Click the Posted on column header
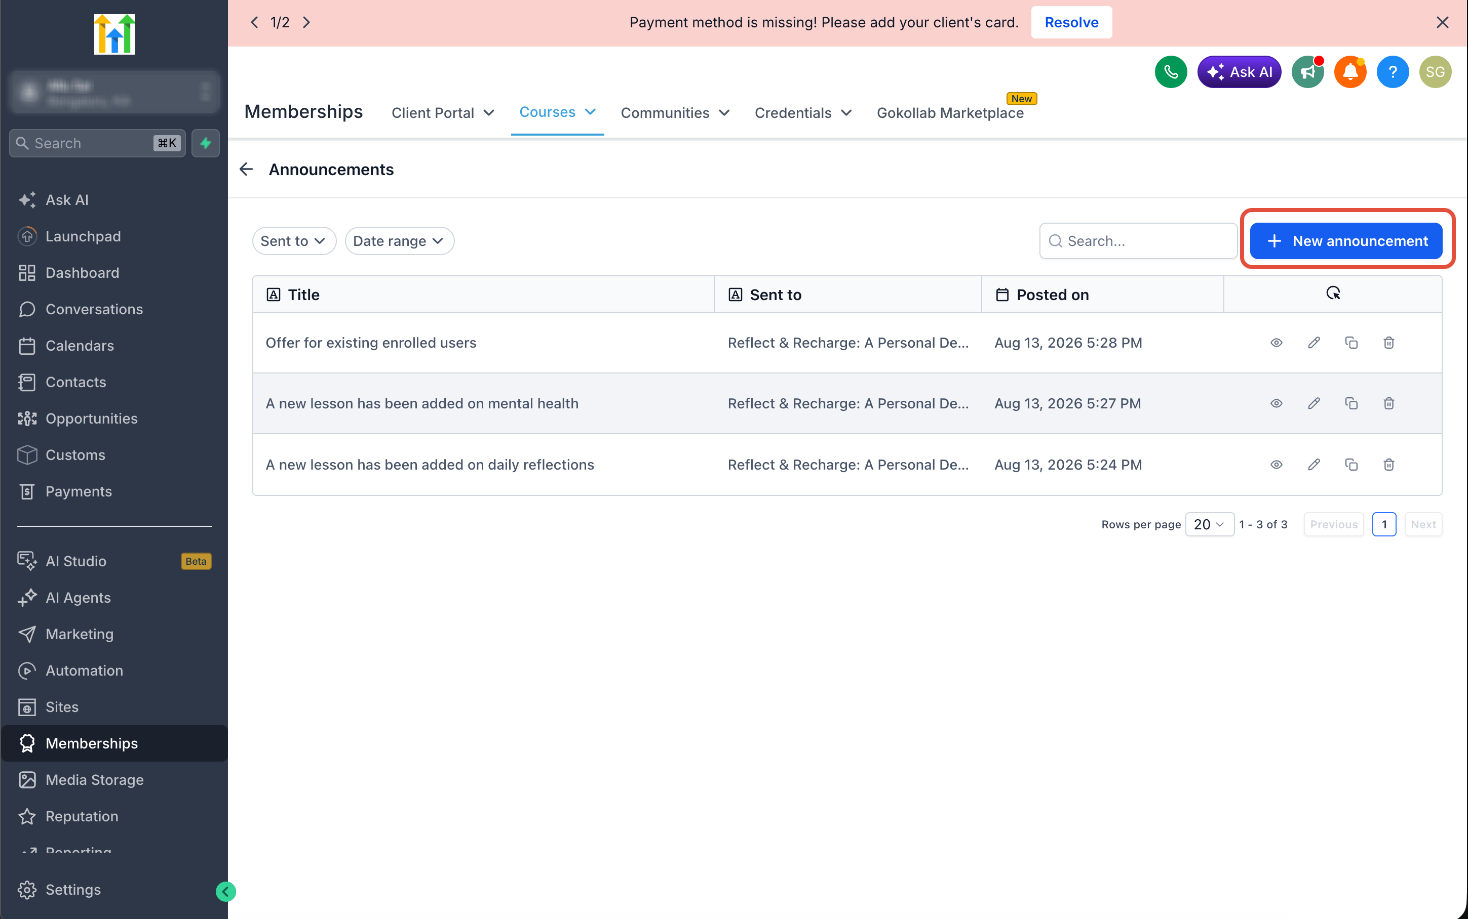 [1102, 294]
